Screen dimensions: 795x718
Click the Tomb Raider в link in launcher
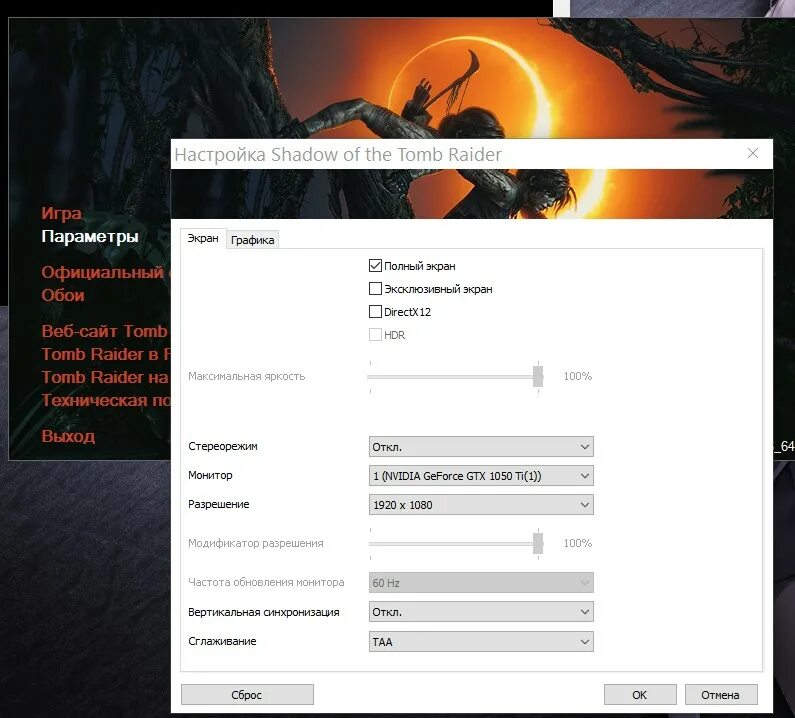tap(105, 354)
